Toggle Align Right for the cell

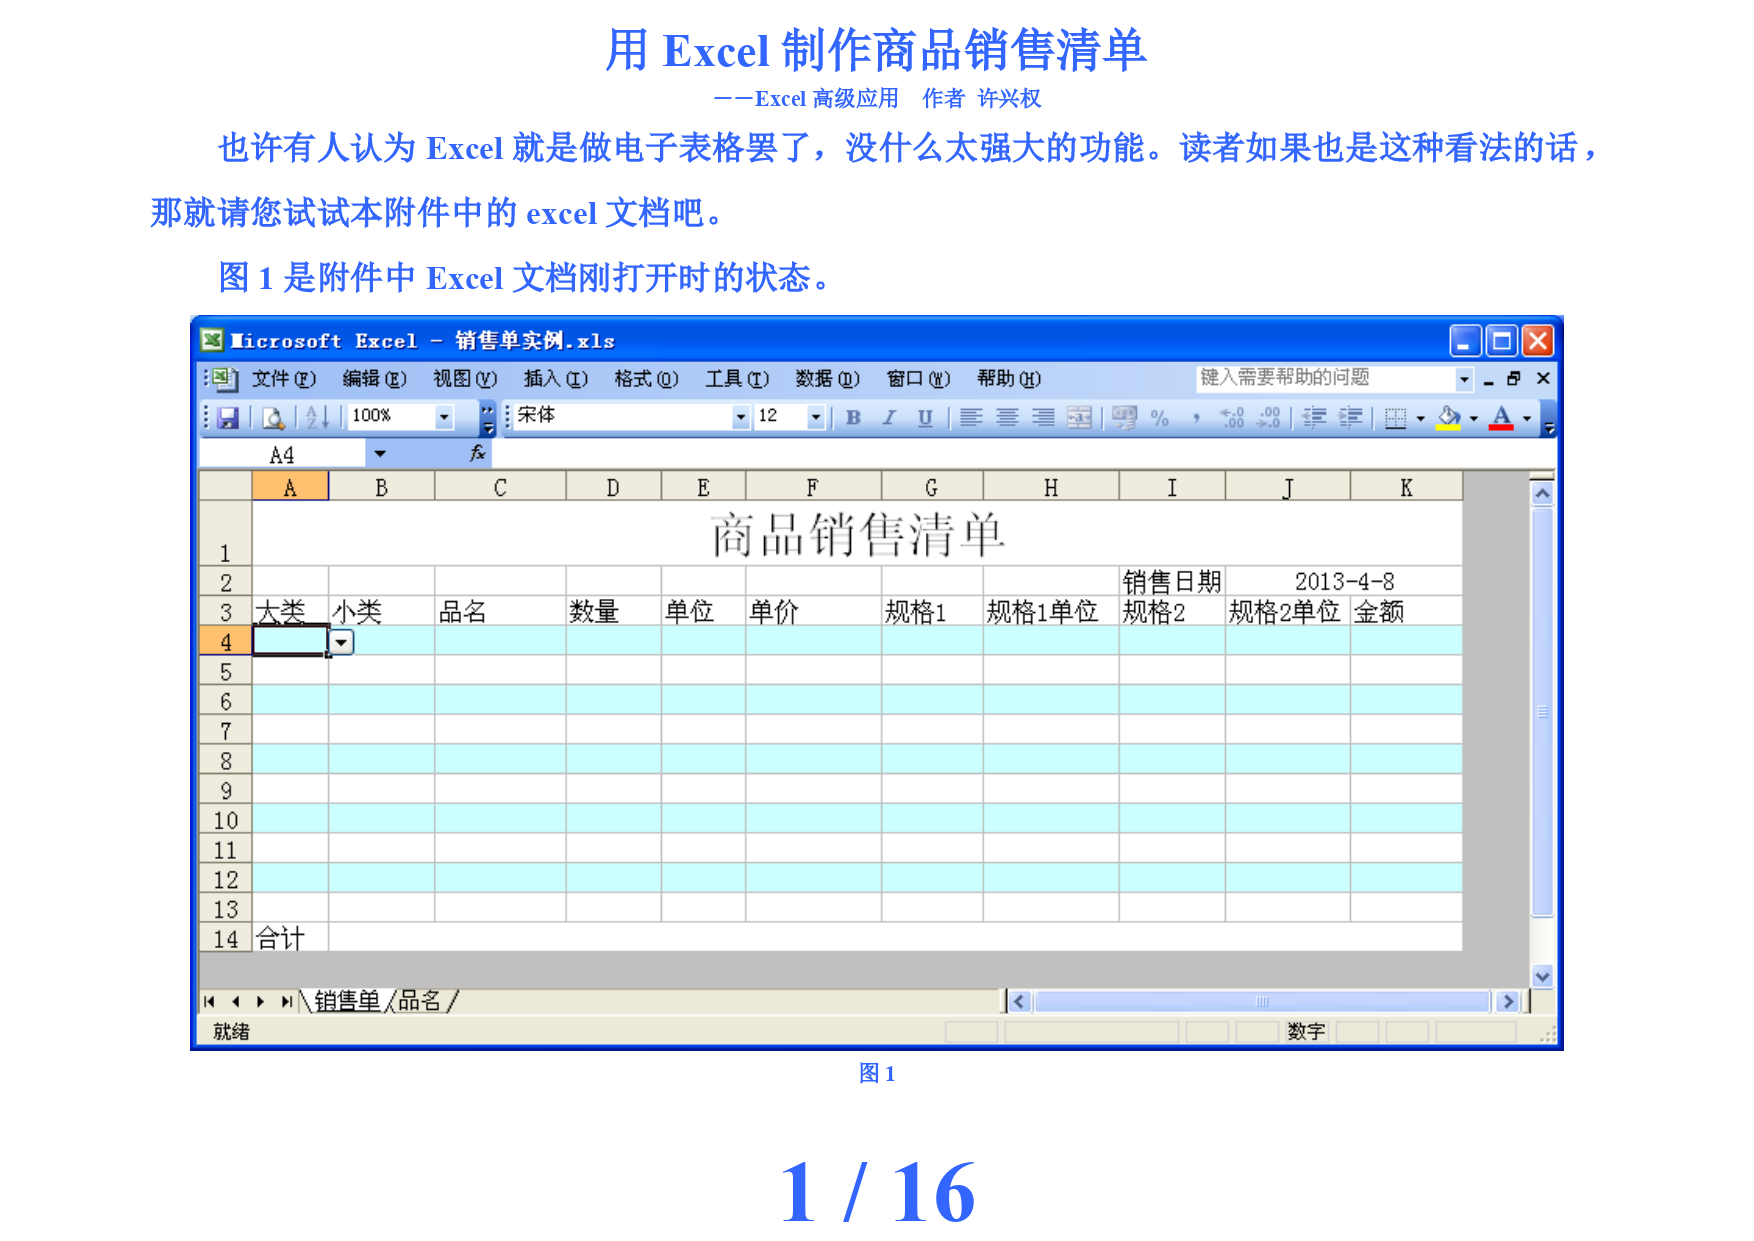point(1043,417)
